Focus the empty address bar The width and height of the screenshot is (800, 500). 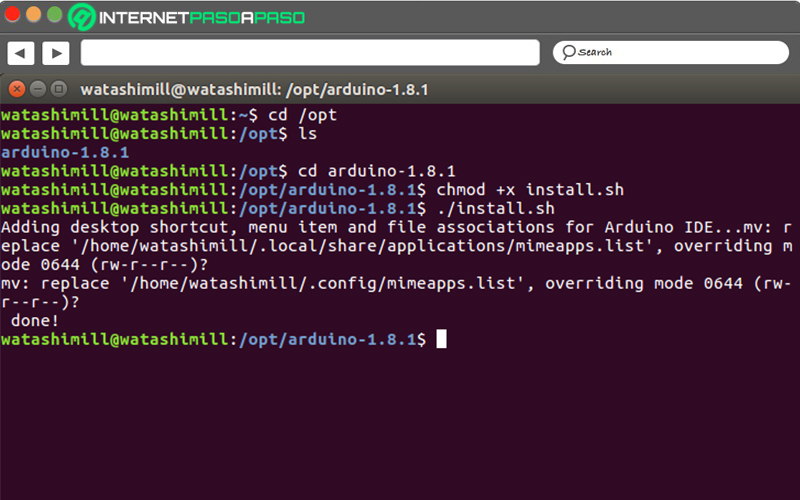[310, 53]
